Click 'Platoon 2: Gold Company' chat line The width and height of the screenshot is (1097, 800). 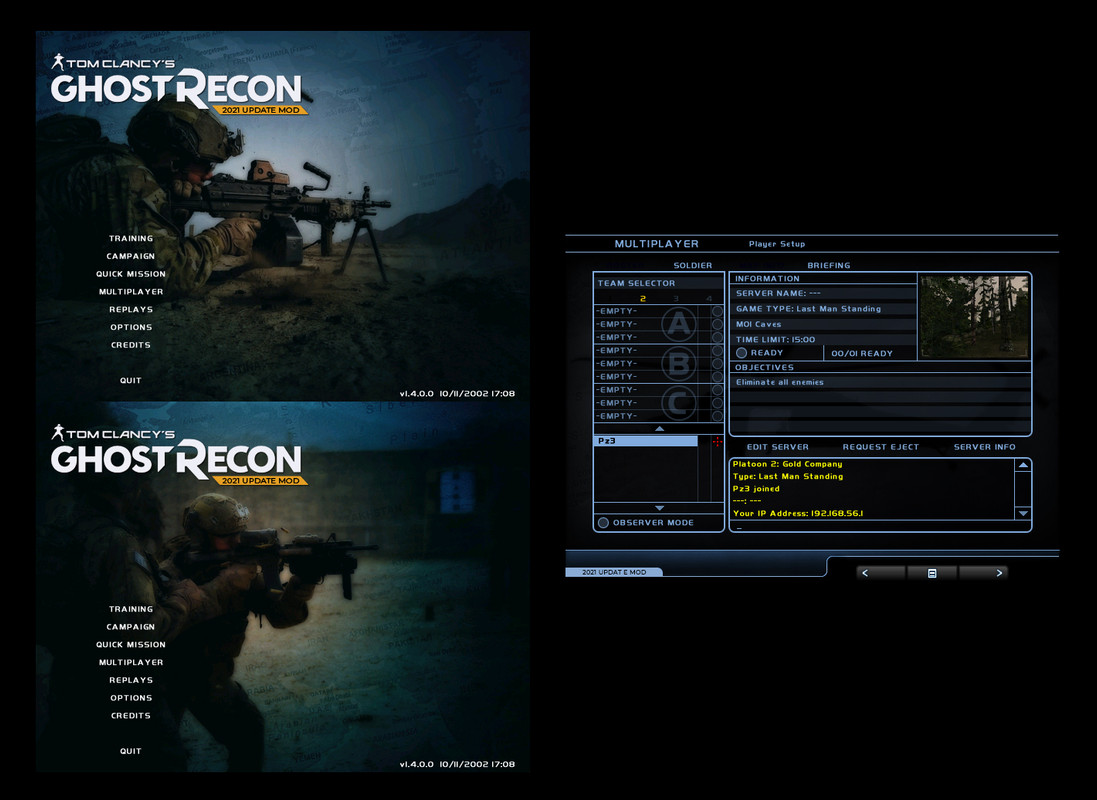pos(787,464)
